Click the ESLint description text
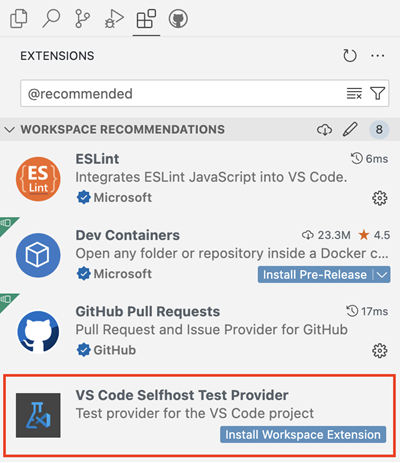This screenshot has width=400, height=463. (x=211, y=177)
